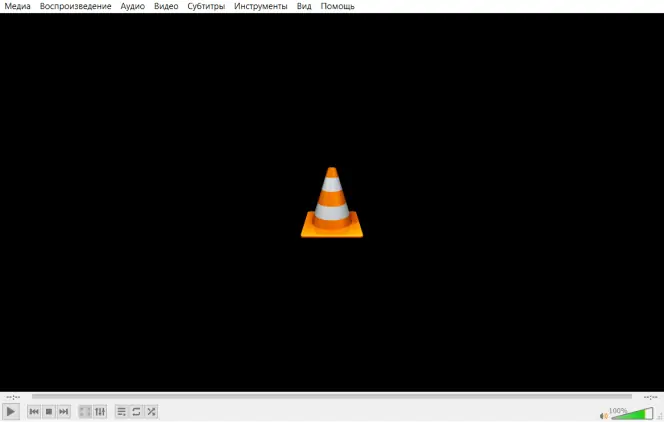This screenshot has height=422, width=664.
Task: Open the Вид menu
Action: pyautogui.click(x=304, y=6)
